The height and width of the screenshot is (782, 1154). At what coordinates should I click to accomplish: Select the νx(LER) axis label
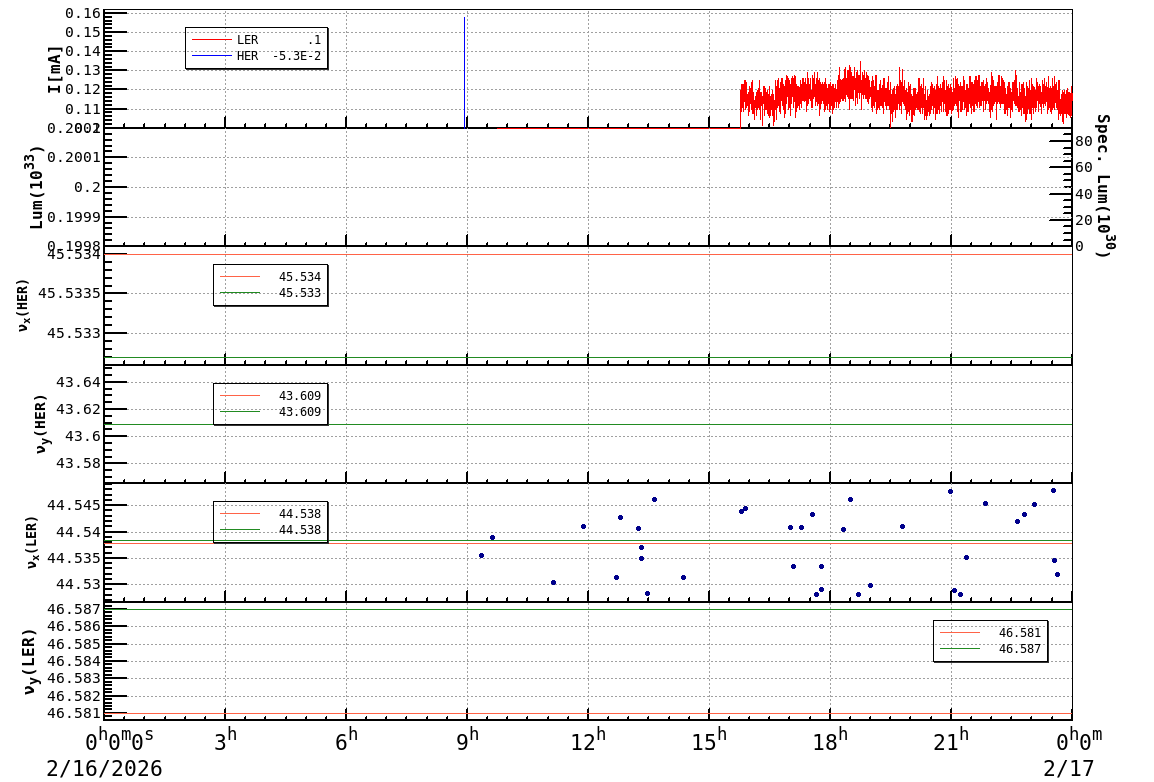[32, 542]
